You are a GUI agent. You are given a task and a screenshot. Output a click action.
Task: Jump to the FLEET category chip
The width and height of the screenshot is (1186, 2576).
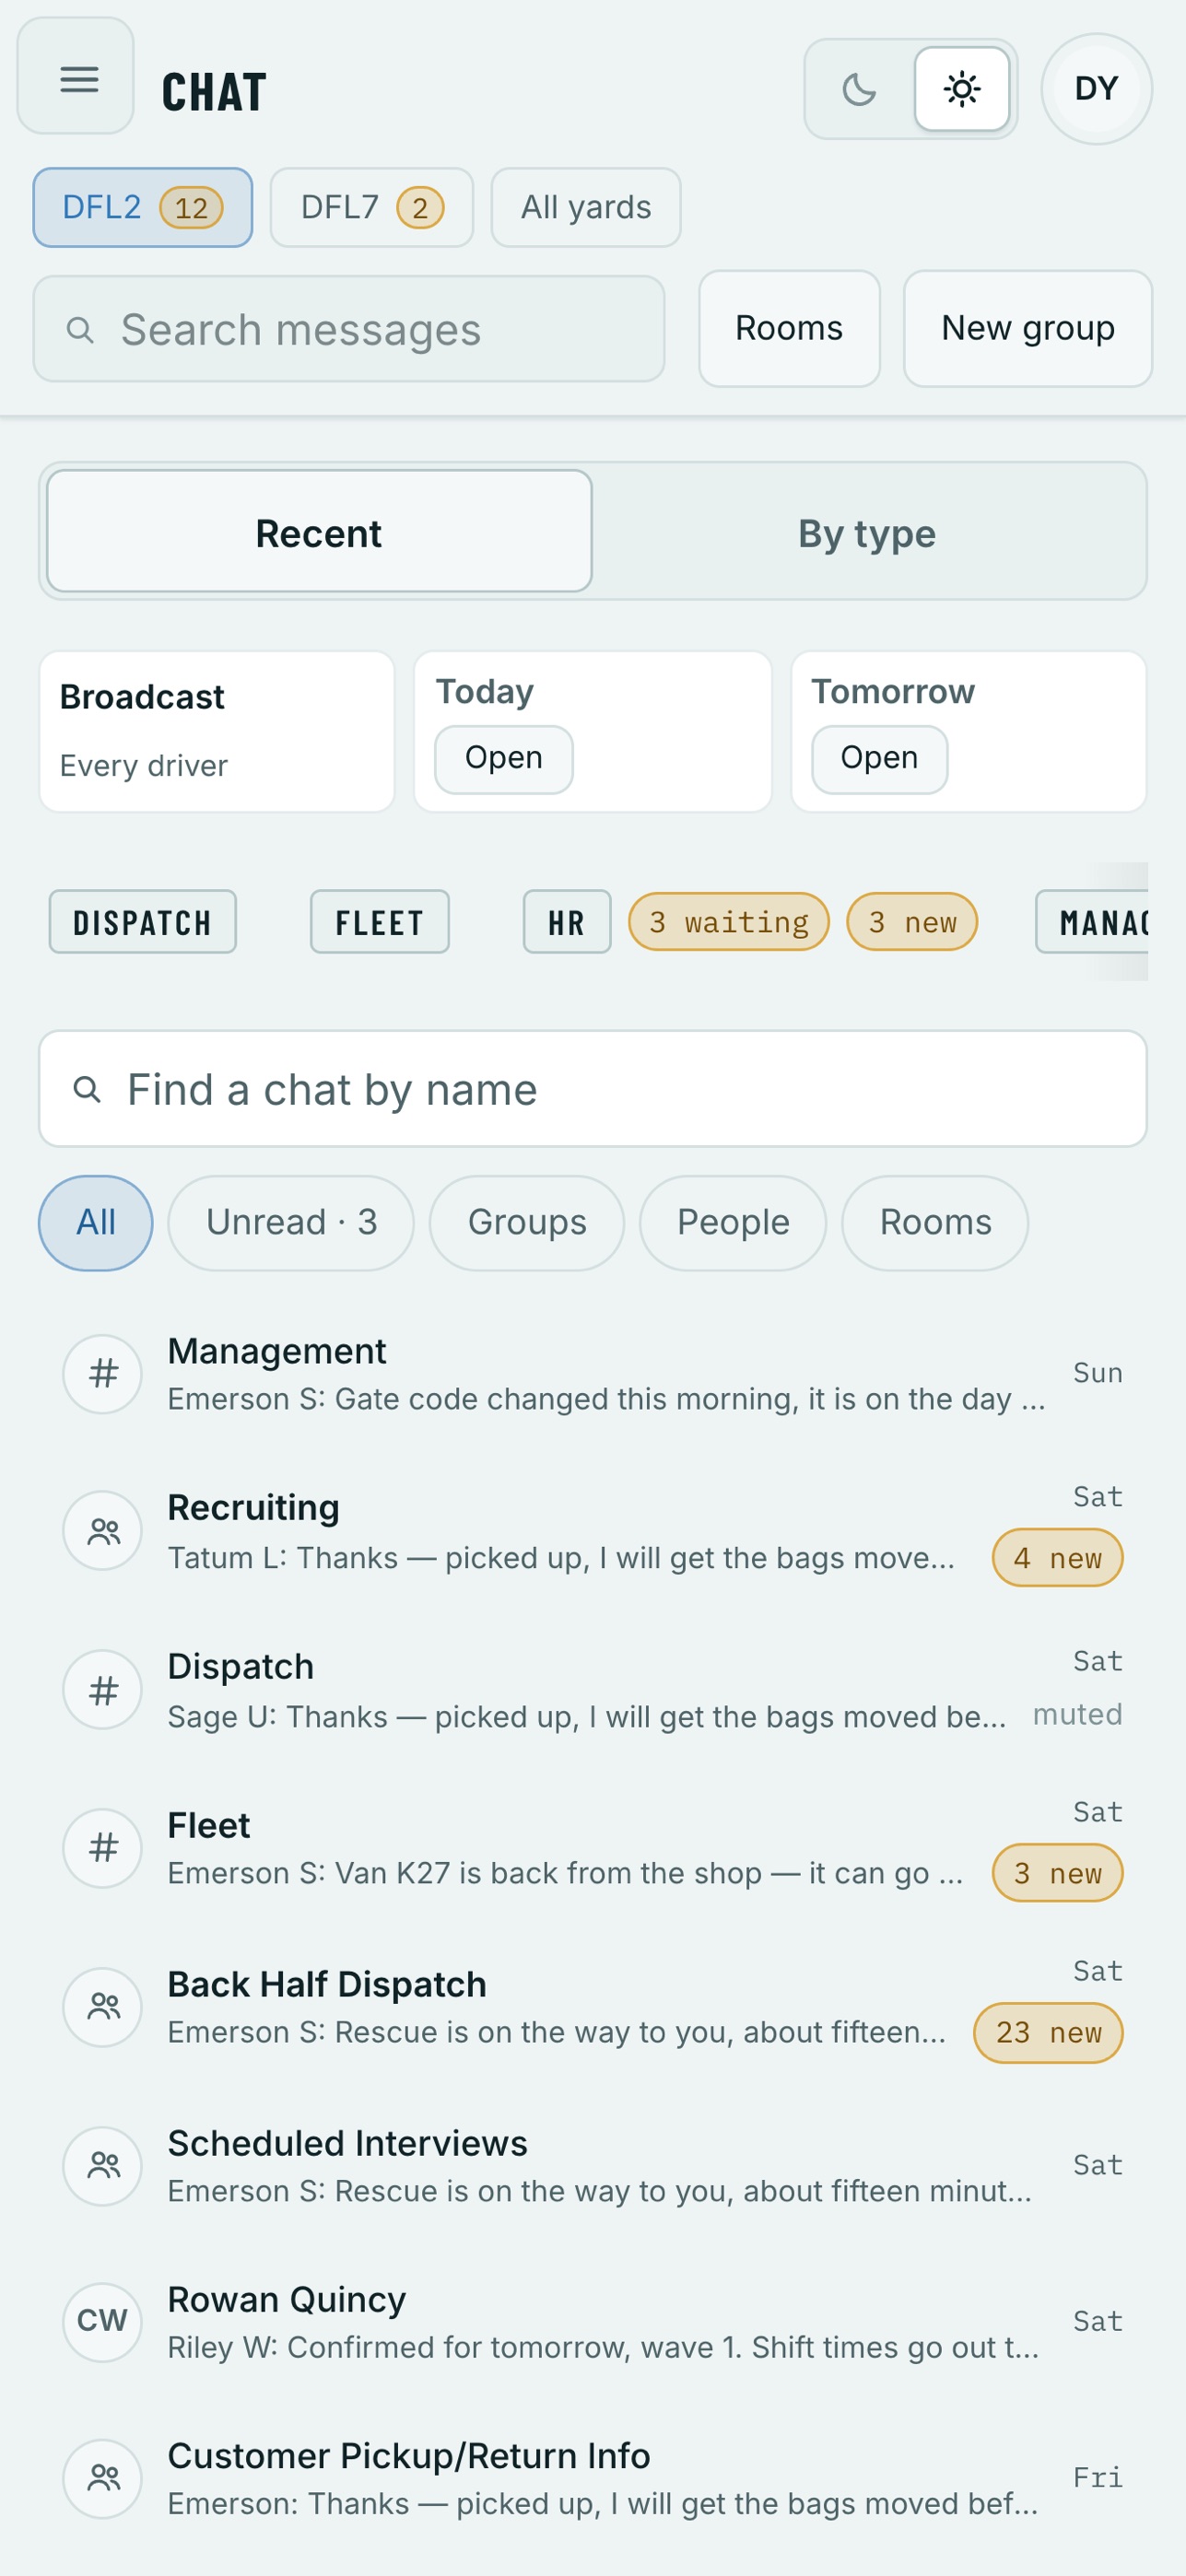[x=380, y=922]
